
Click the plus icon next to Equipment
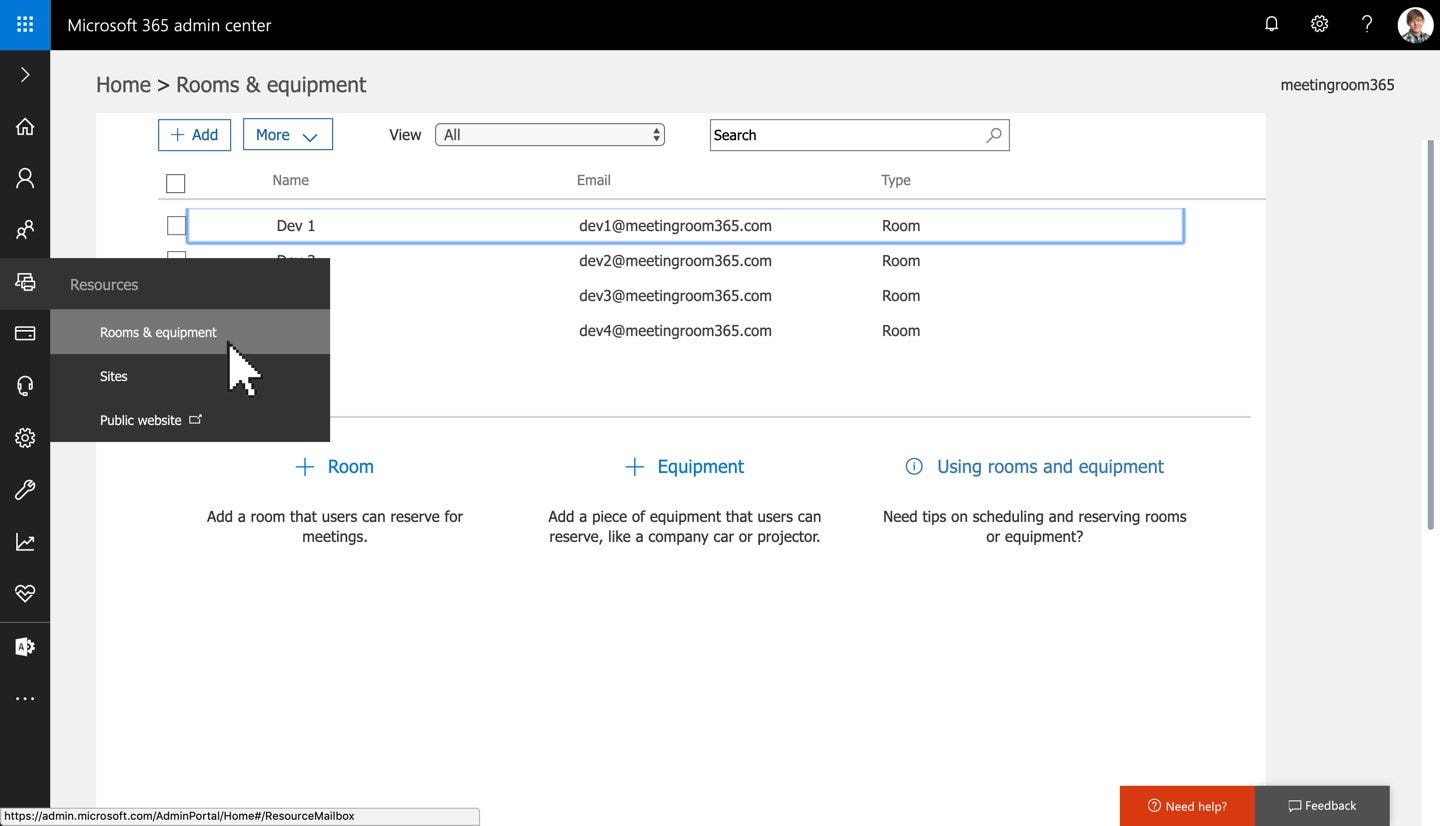634,466
